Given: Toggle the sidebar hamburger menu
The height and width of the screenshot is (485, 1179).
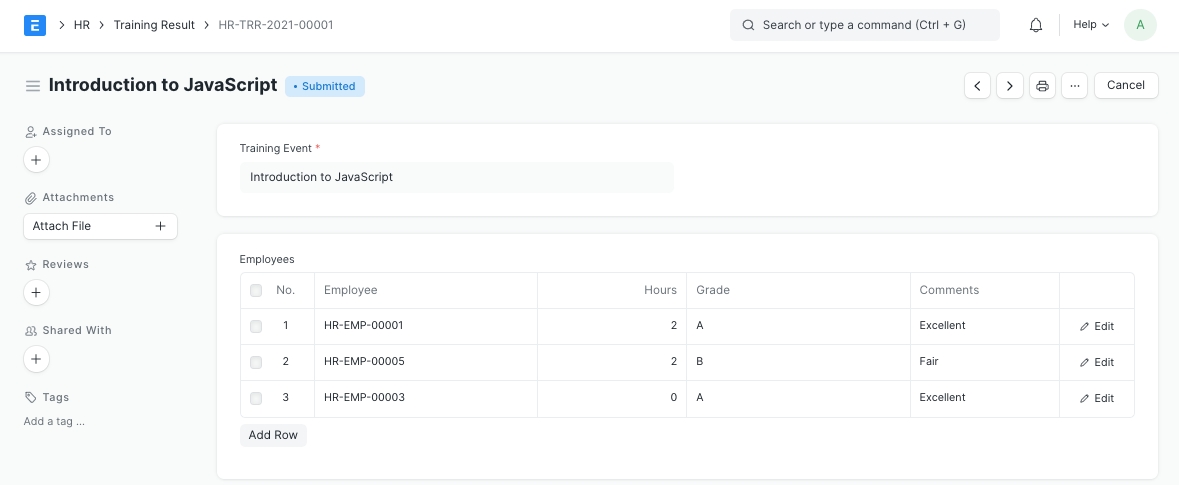Looking at the screenshot, I should 33,86.
